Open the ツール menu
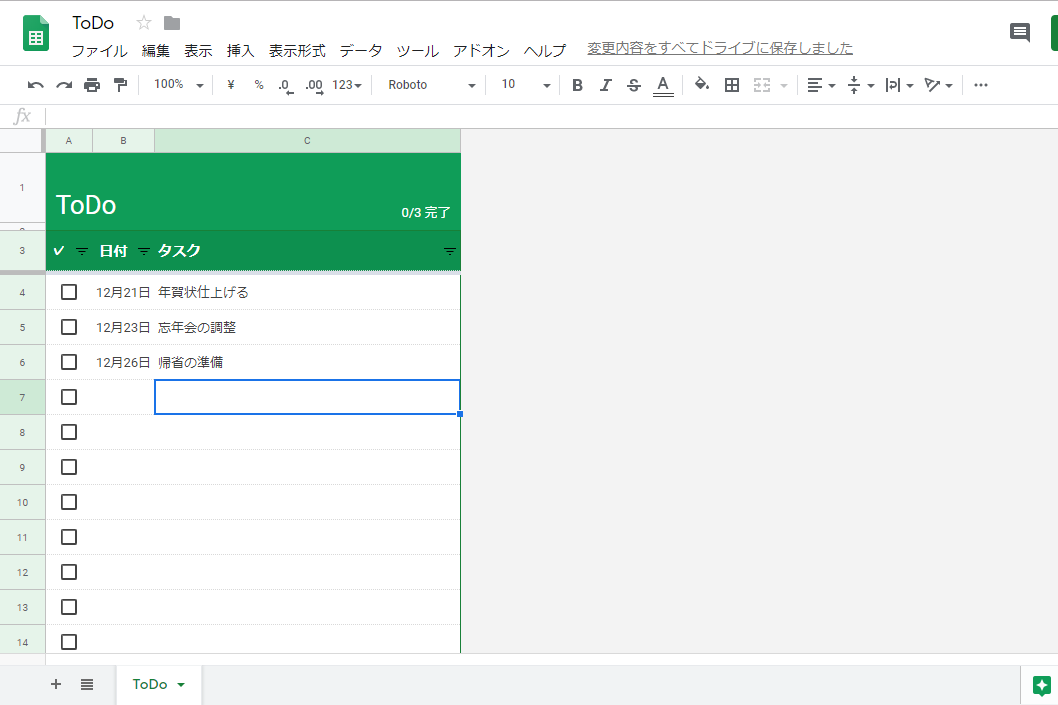Screen dimensions: 1058x705 tap(418, 51)
